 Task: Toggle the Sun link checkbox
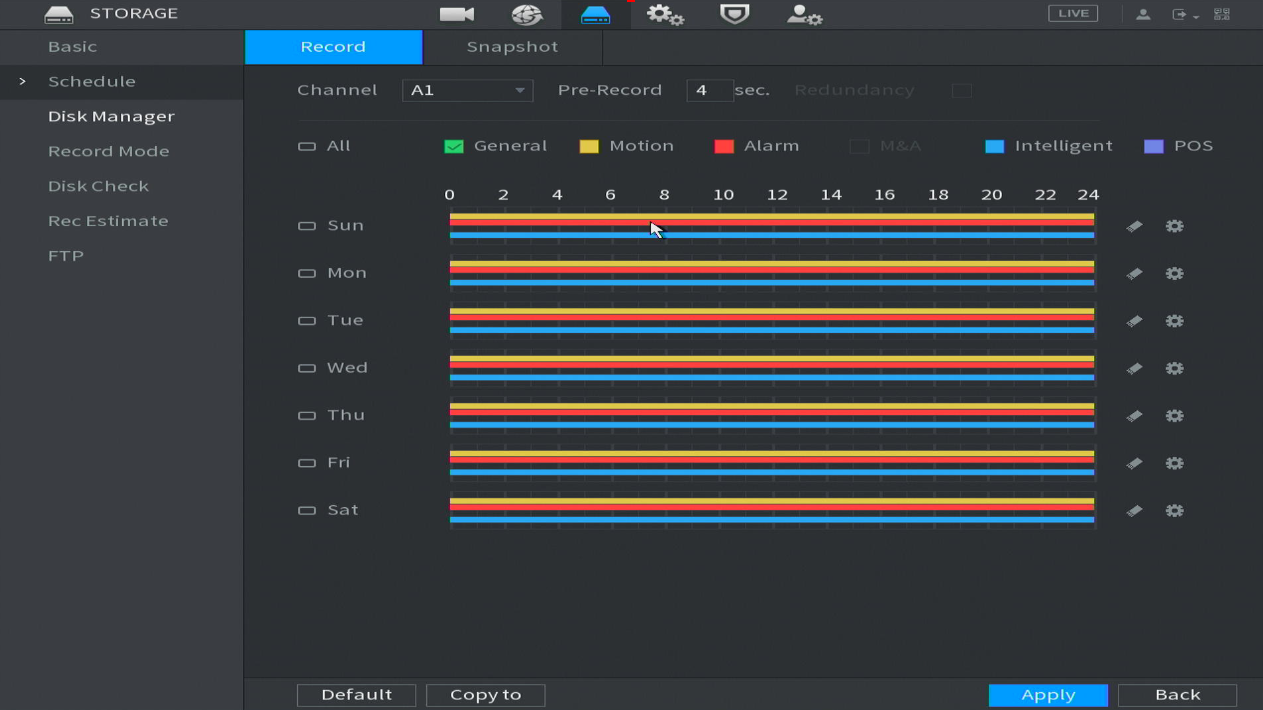pyautogui.click(x=306, y=226)
